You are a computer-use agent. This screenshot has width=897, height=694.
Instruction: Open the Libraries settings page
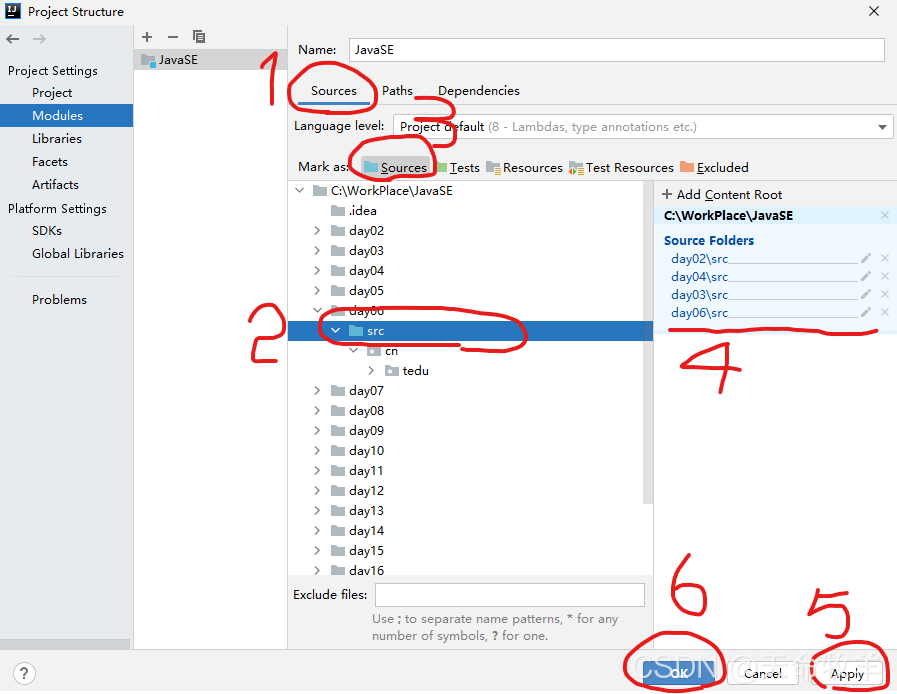point(57,138)
